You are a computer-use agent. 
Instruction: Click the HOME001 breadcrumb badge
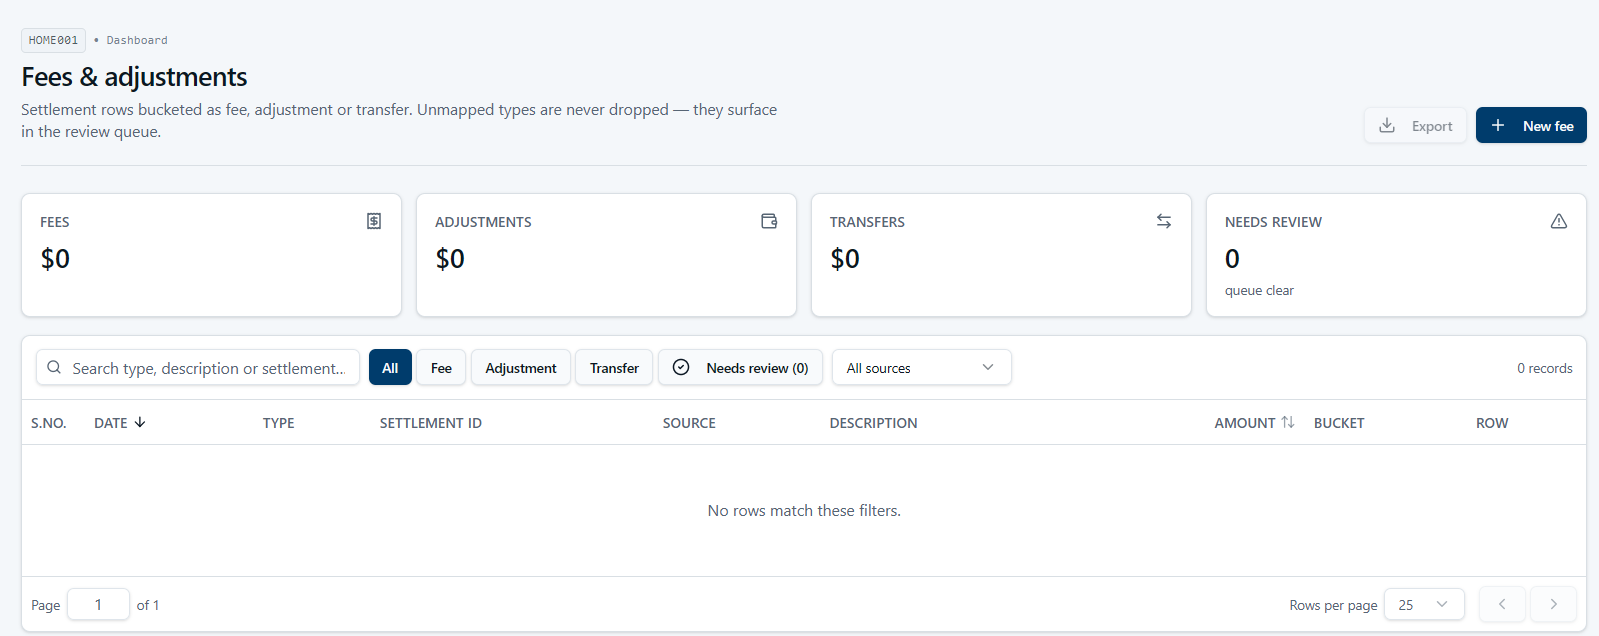53,40
